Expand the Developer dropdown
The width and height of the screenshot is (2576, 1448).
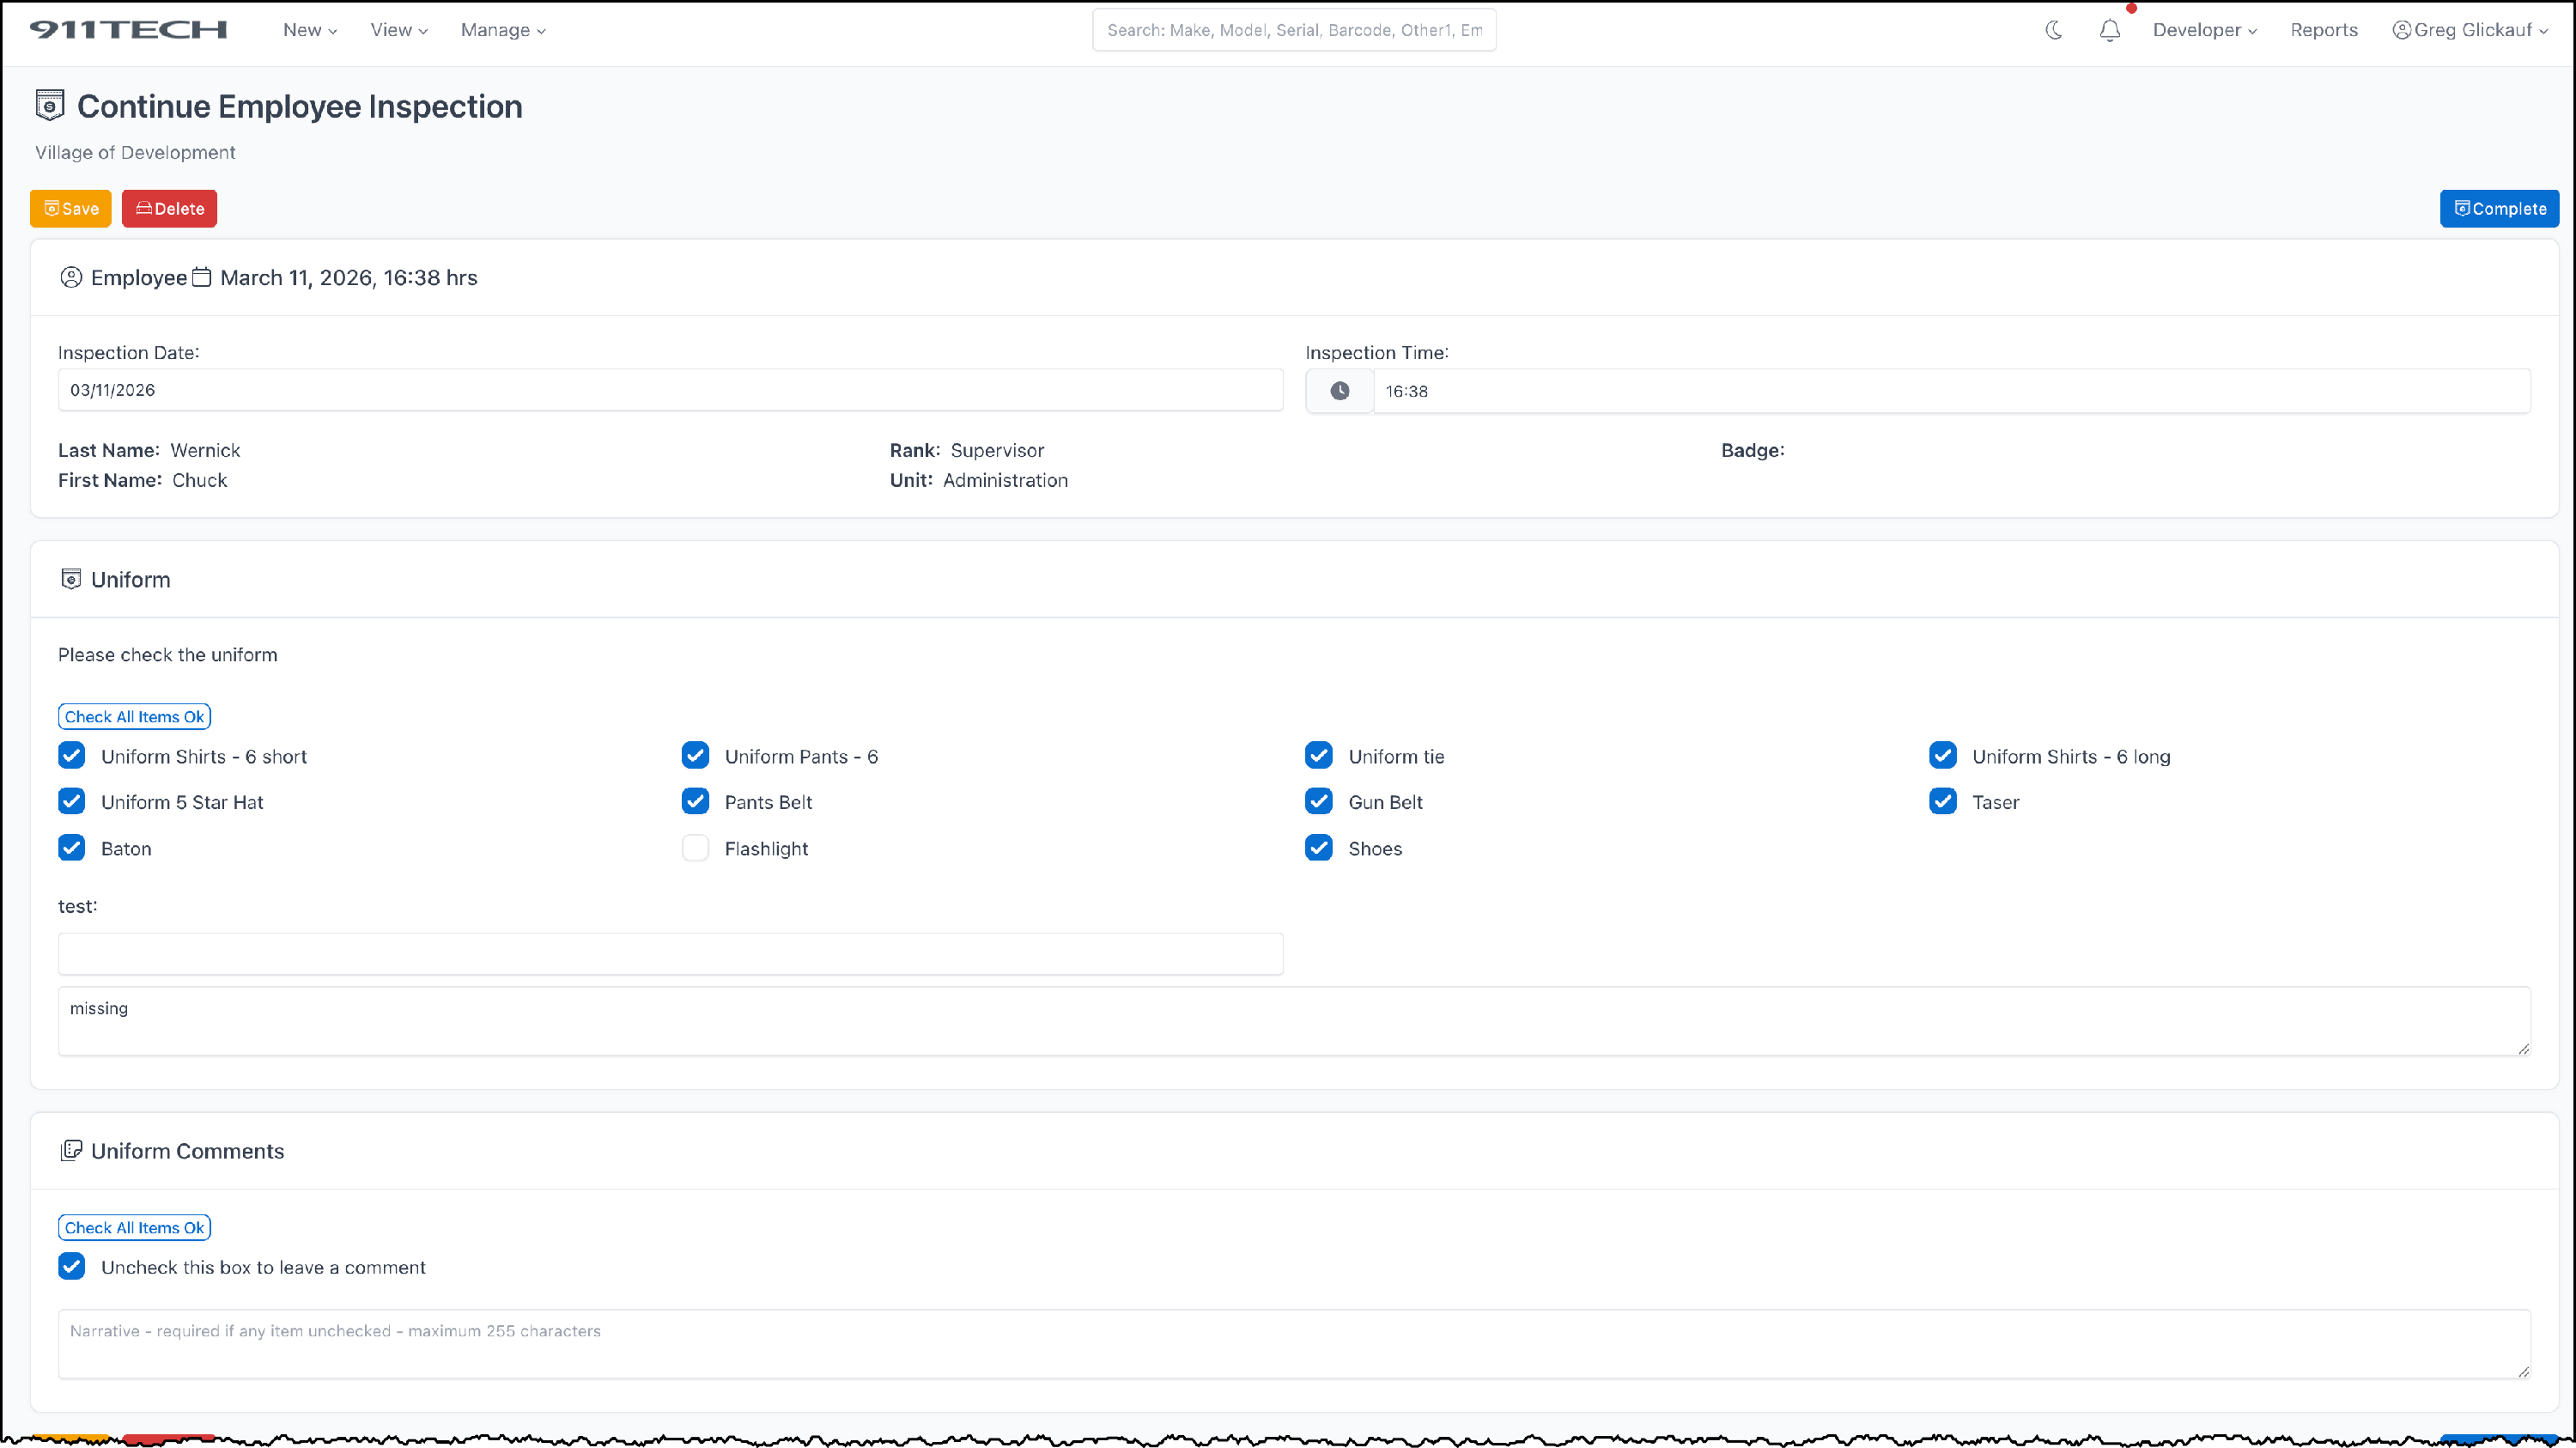pos(2204,30)
